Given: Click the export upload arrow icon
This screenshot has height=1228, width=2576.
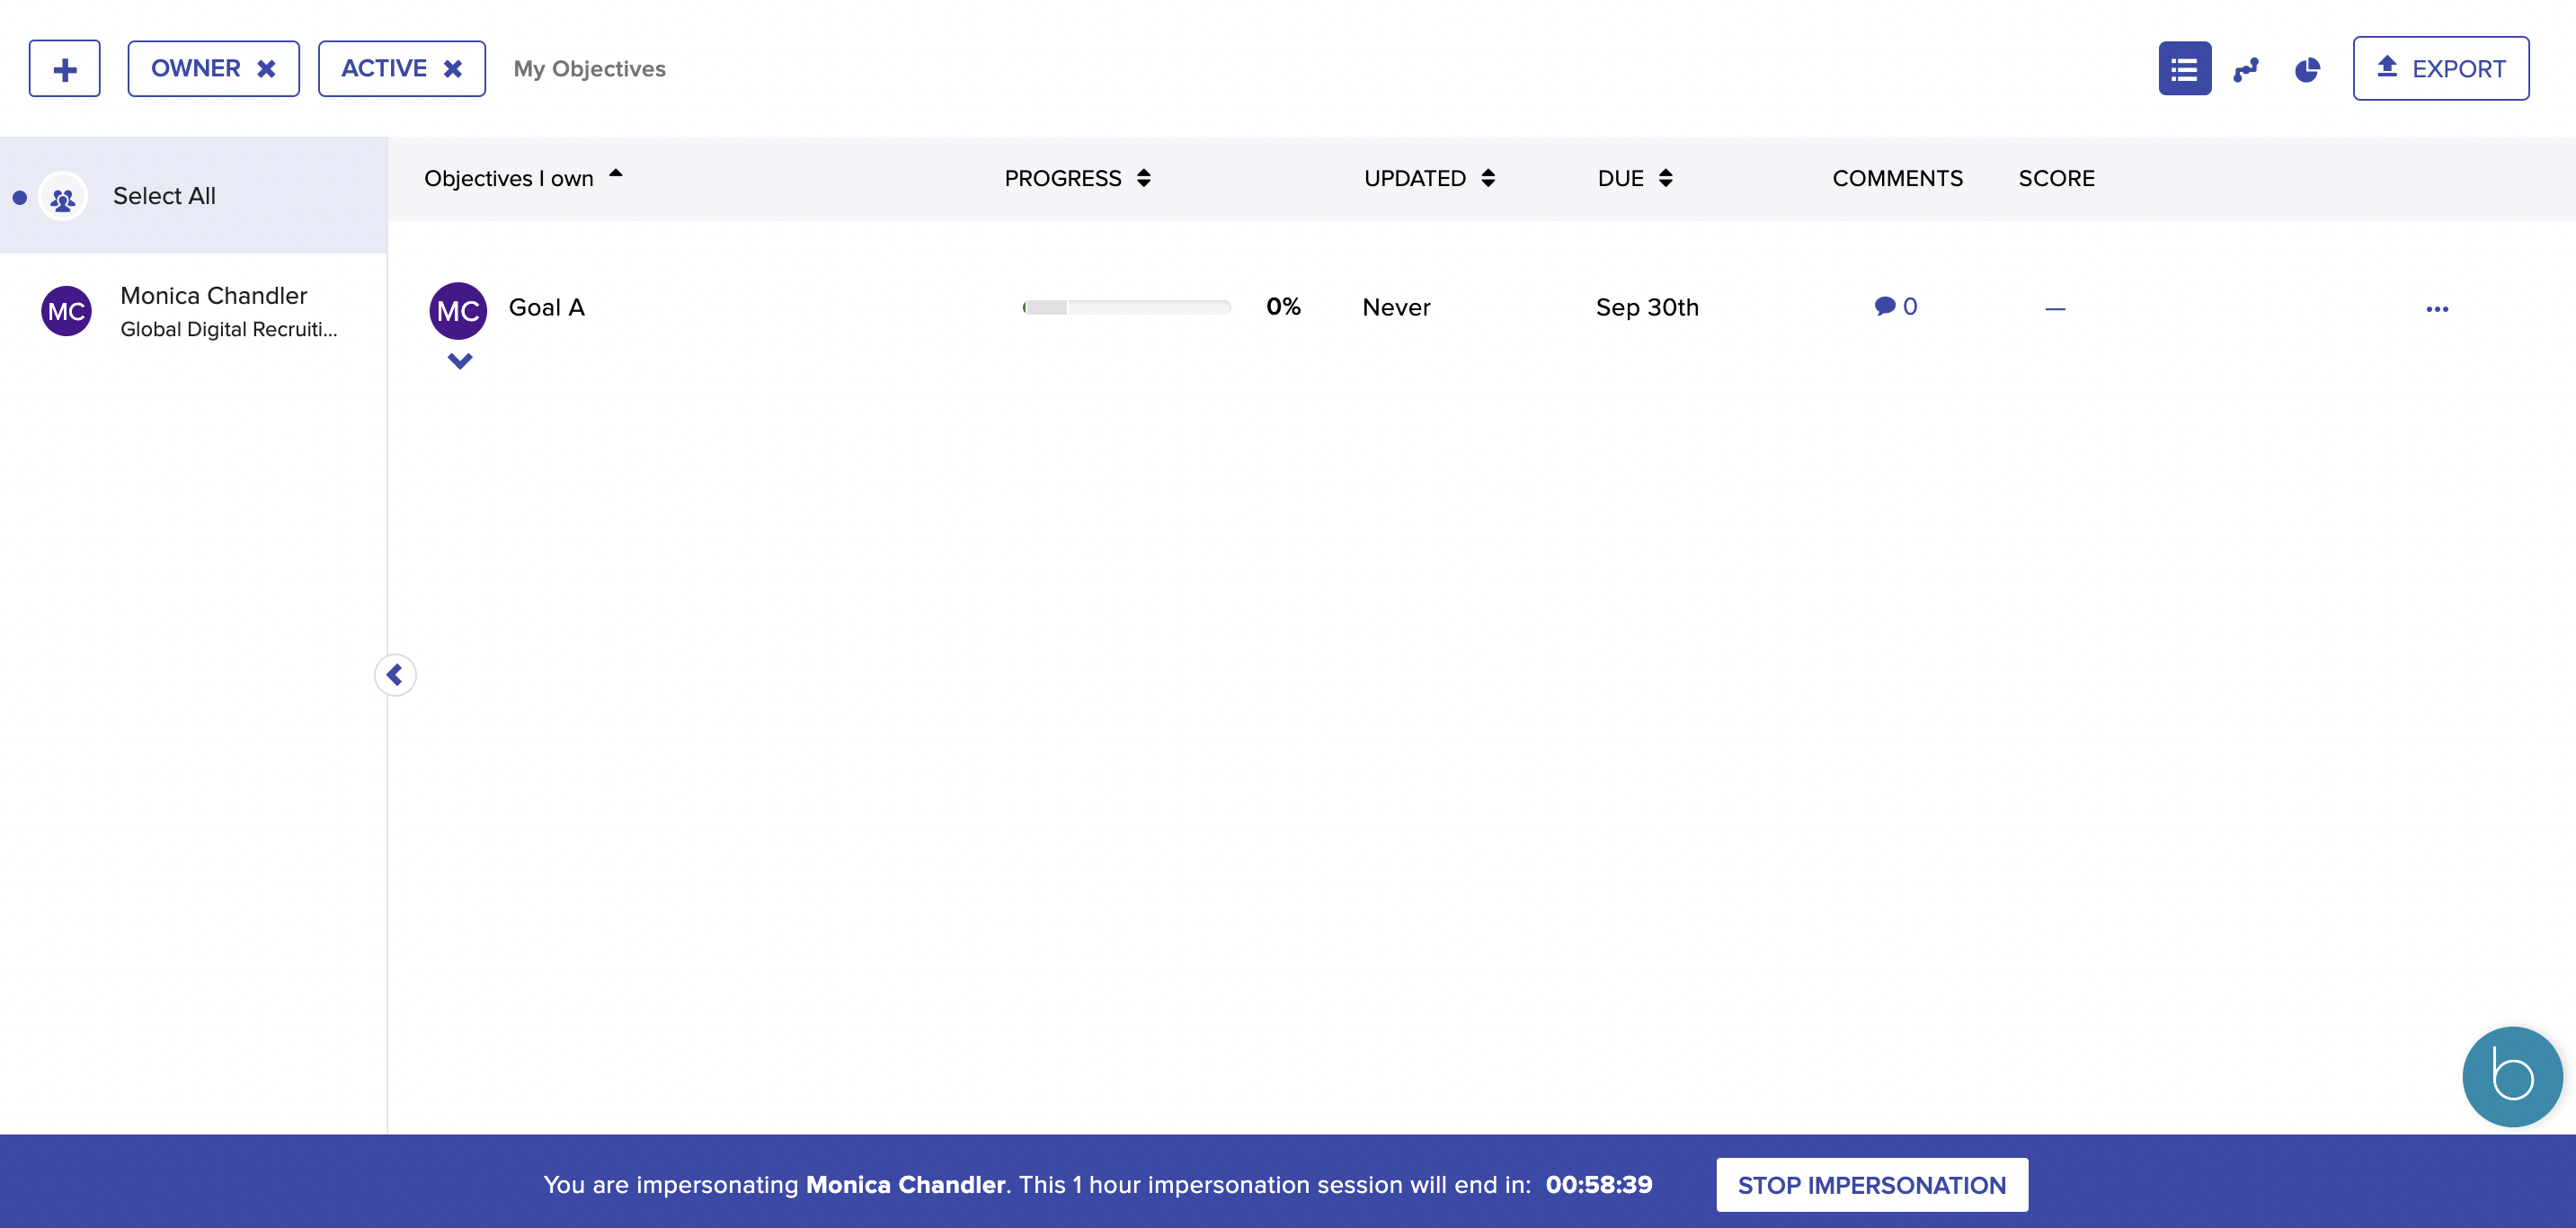Looking at the screenshot, I should click(x=2387, y=67).
